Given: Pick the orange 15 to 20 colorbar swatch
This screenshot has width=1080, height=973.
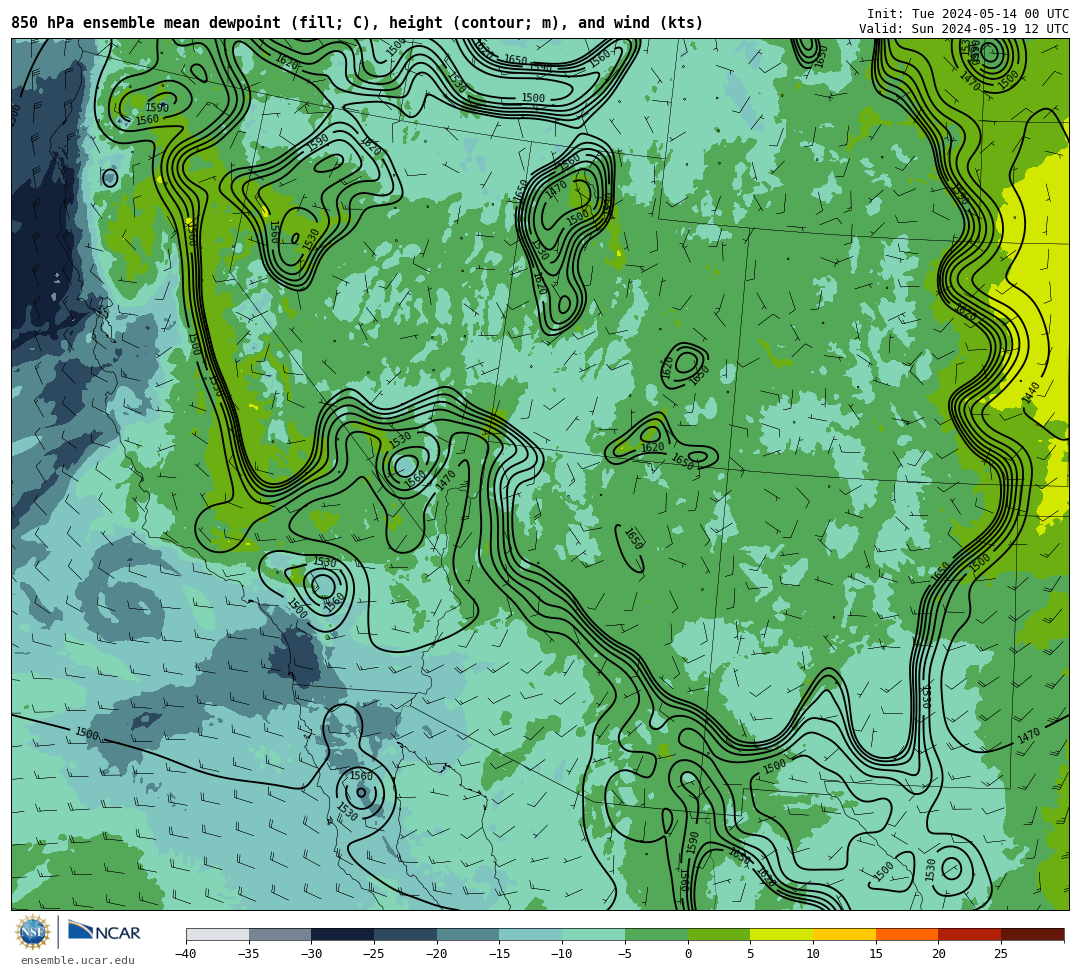Looking at the screenshot, I should coord(907,934).
